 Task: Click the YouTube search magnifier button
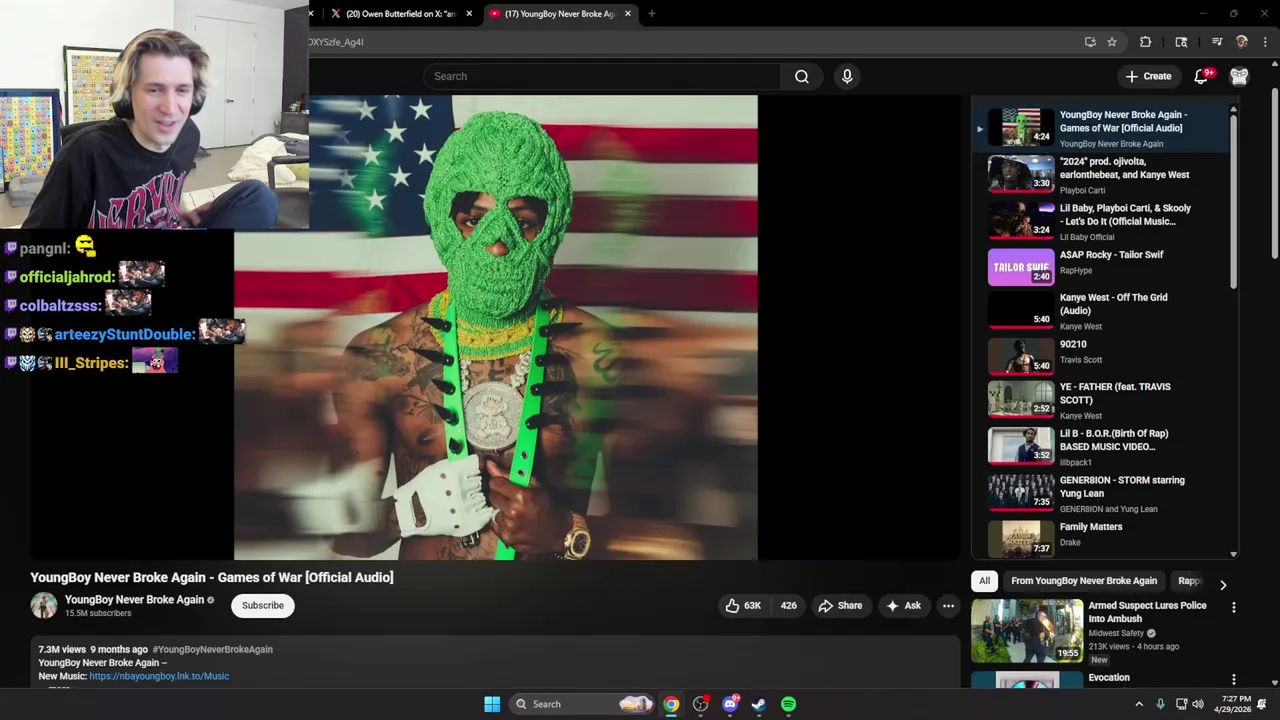[801, 76]
